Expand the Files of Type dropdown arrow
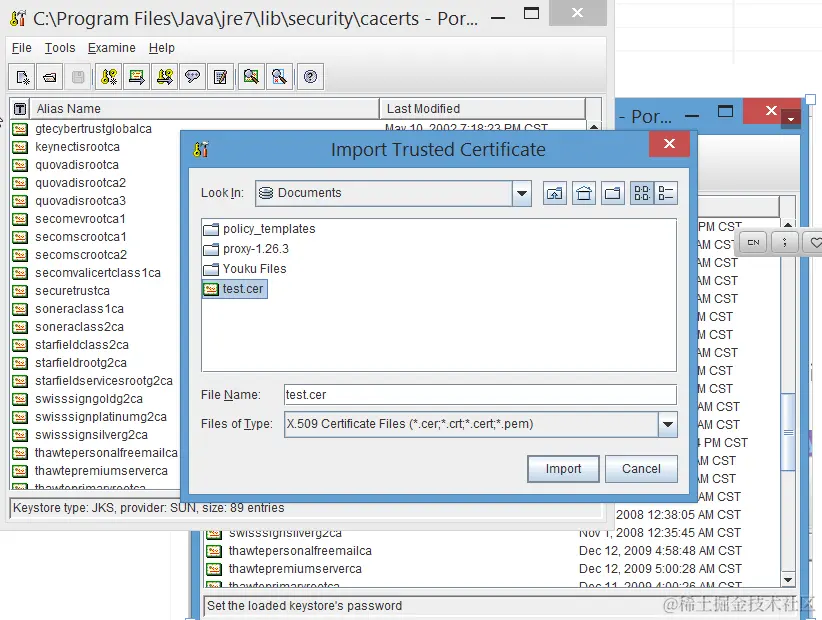Image resolution: width=822 pixels, height=620 pixels. coord(668,425)
